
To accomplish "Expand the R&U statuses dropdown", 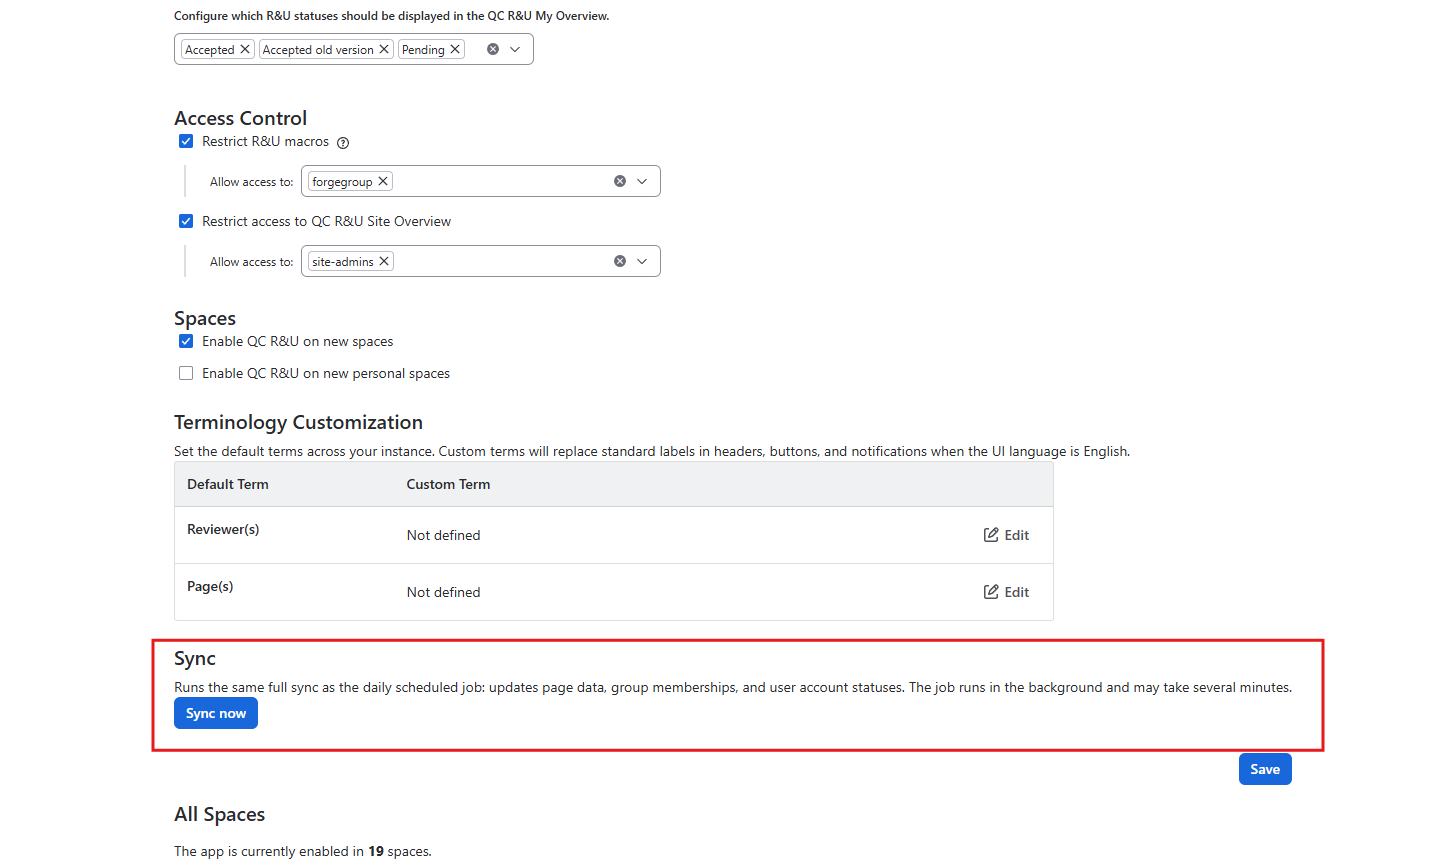I will [x=515, y=49].
